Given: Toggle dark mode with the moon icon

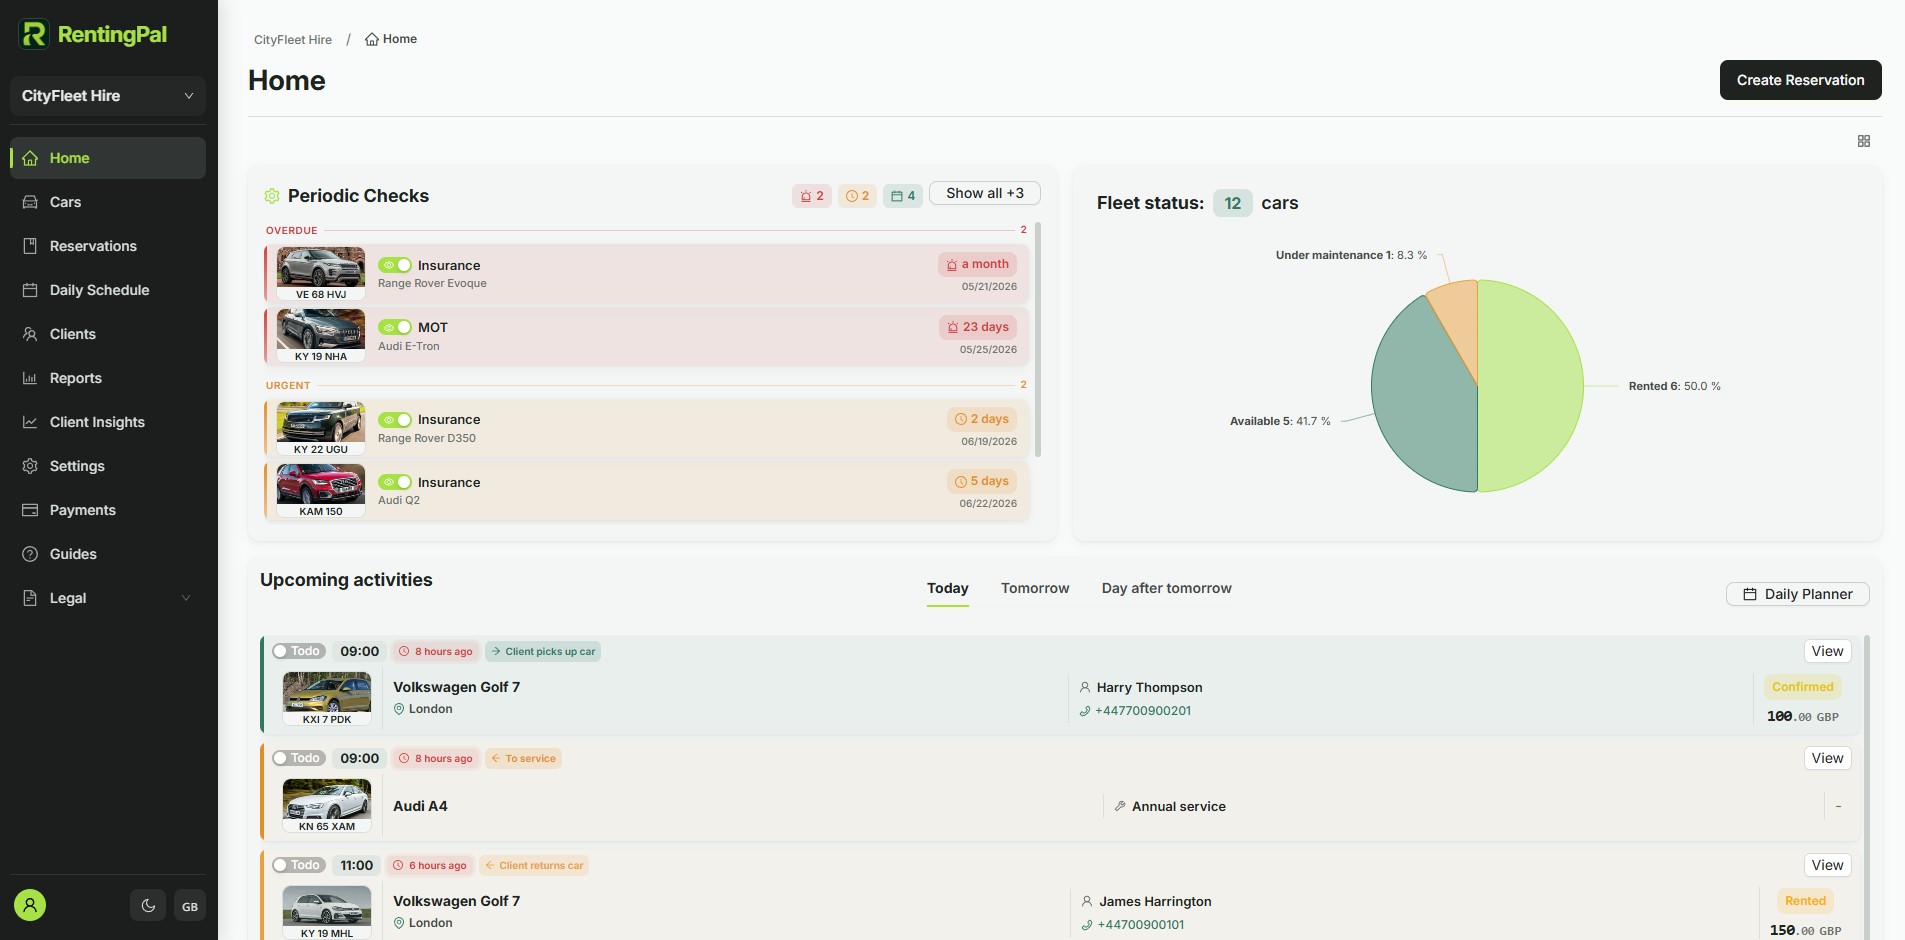Looking at the screenshot, I should click(x=148, y=906).
